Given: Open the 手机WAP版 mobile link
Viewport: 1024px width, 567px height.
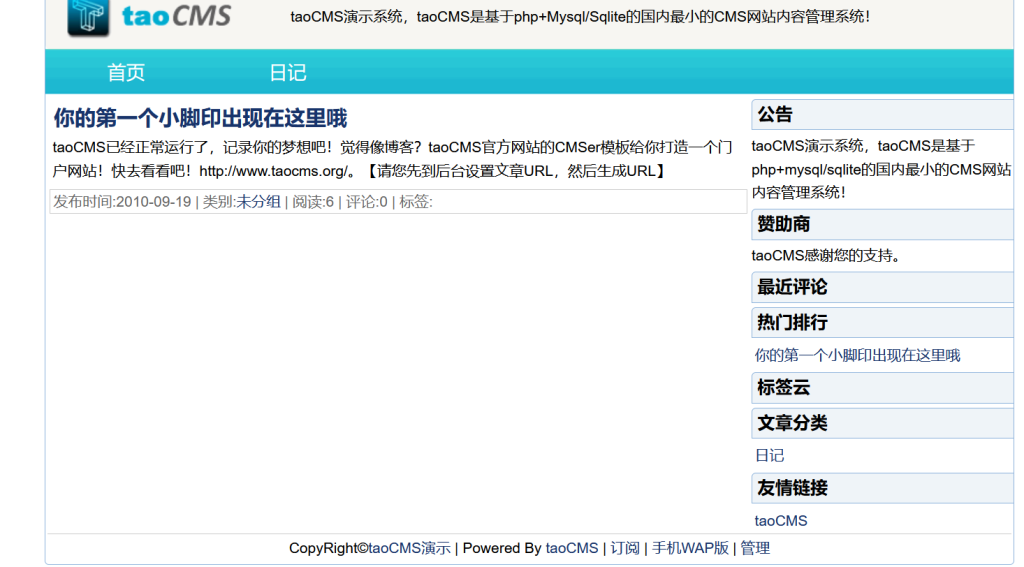Looking at the screenshot, I should (690, 548).
